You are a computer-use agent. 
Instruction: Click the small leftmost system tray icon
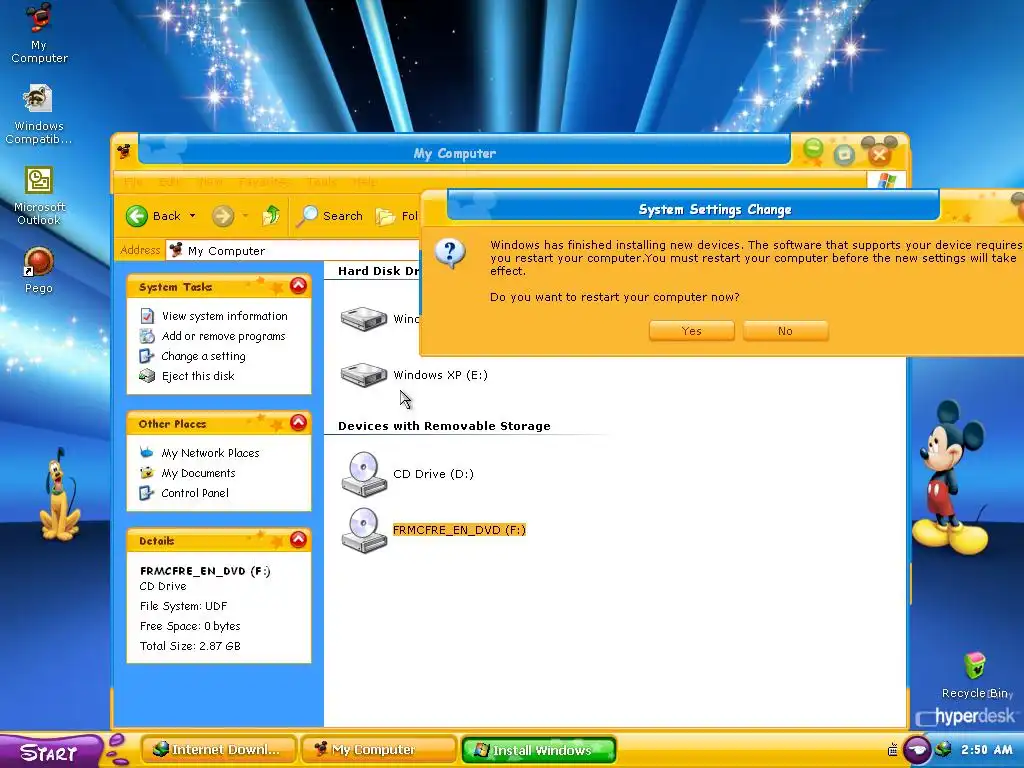click(x=893, y=750)
